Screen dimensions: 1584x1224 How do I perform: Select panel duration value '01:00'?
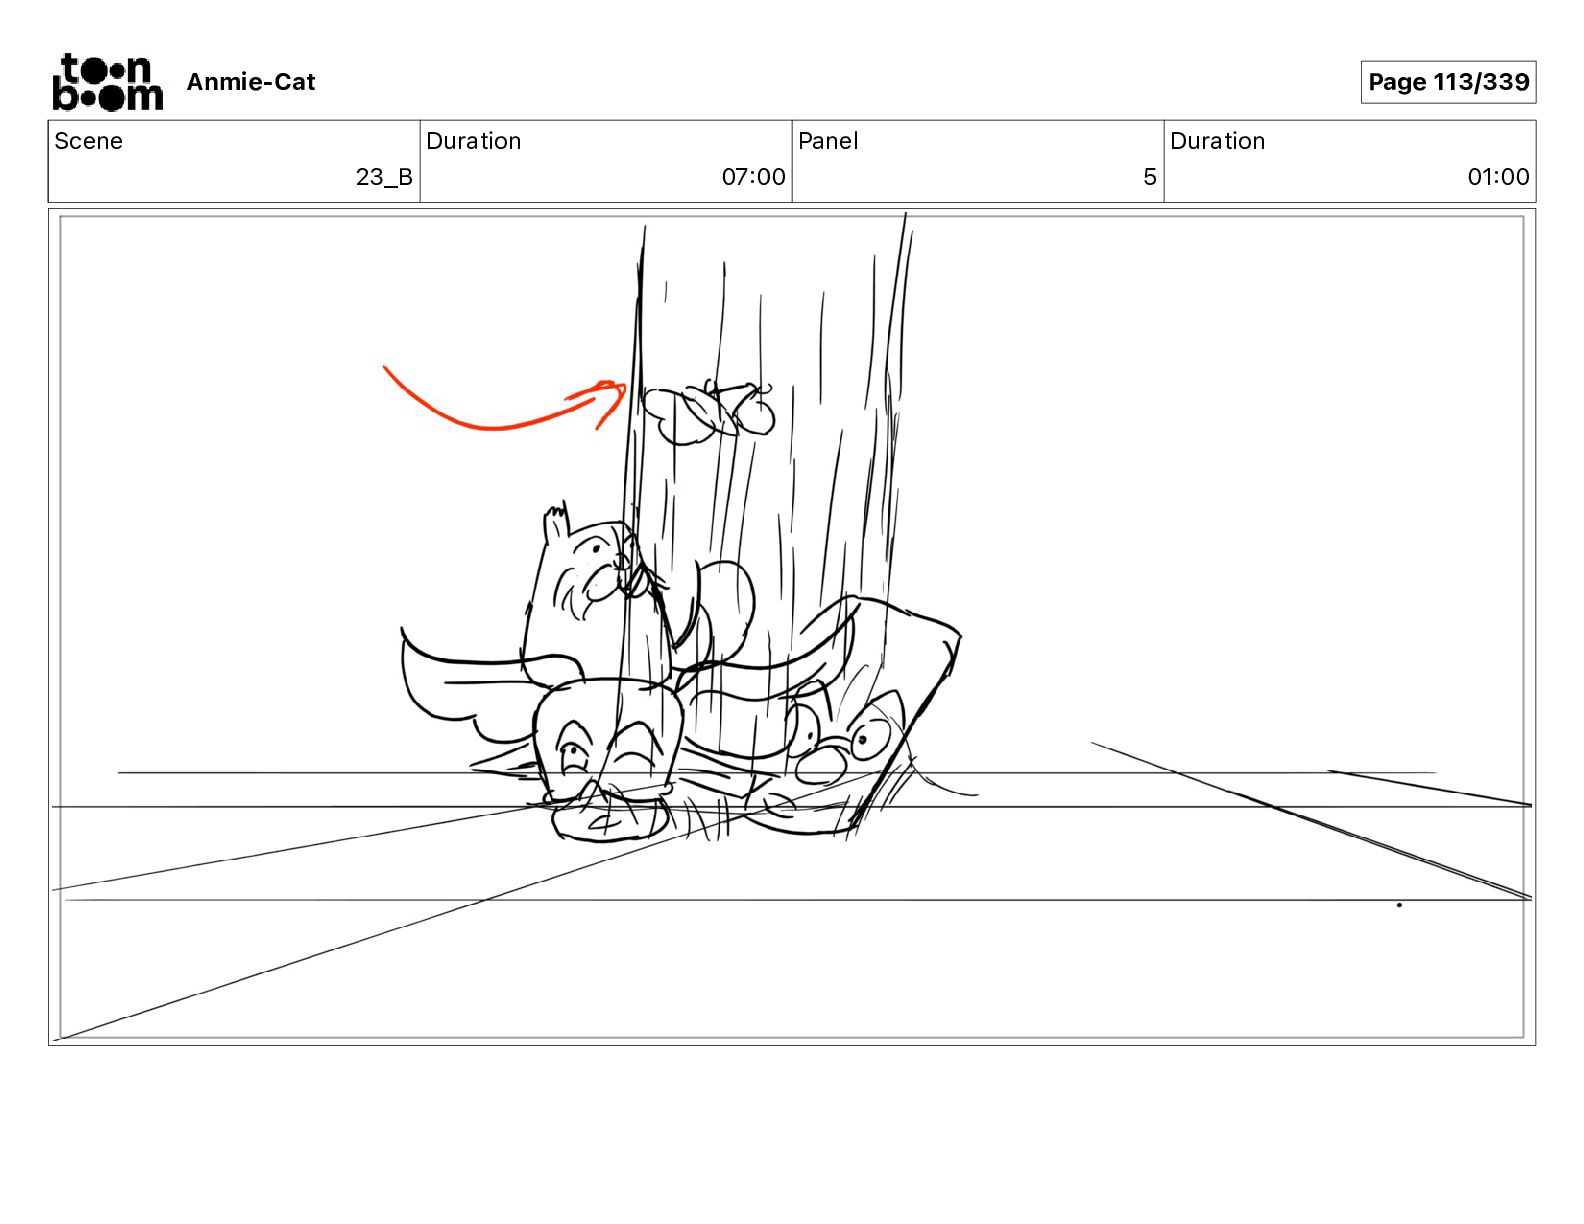(x=1498, y=177)
